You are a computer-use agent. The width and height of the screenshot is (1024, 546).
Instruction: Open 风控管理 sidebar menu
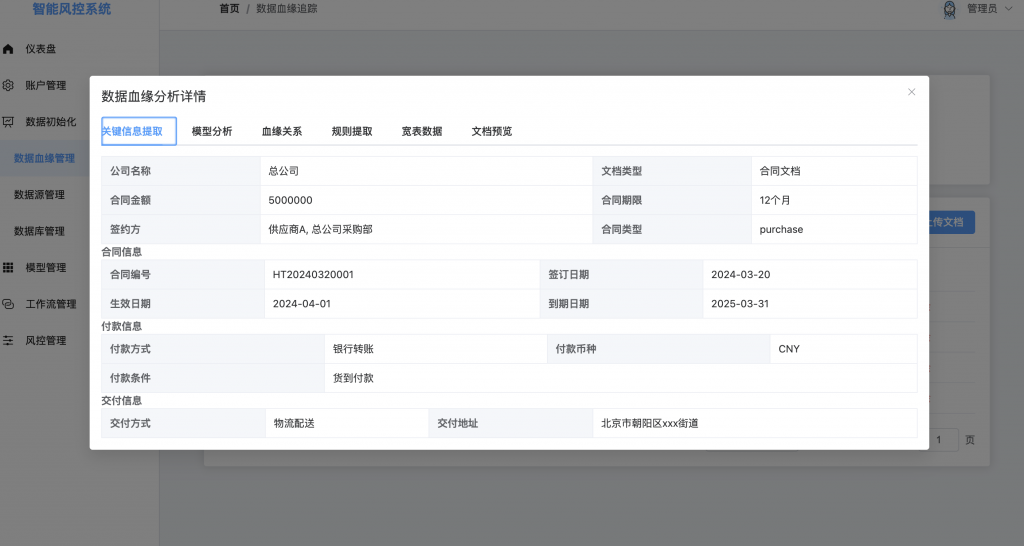46,341
